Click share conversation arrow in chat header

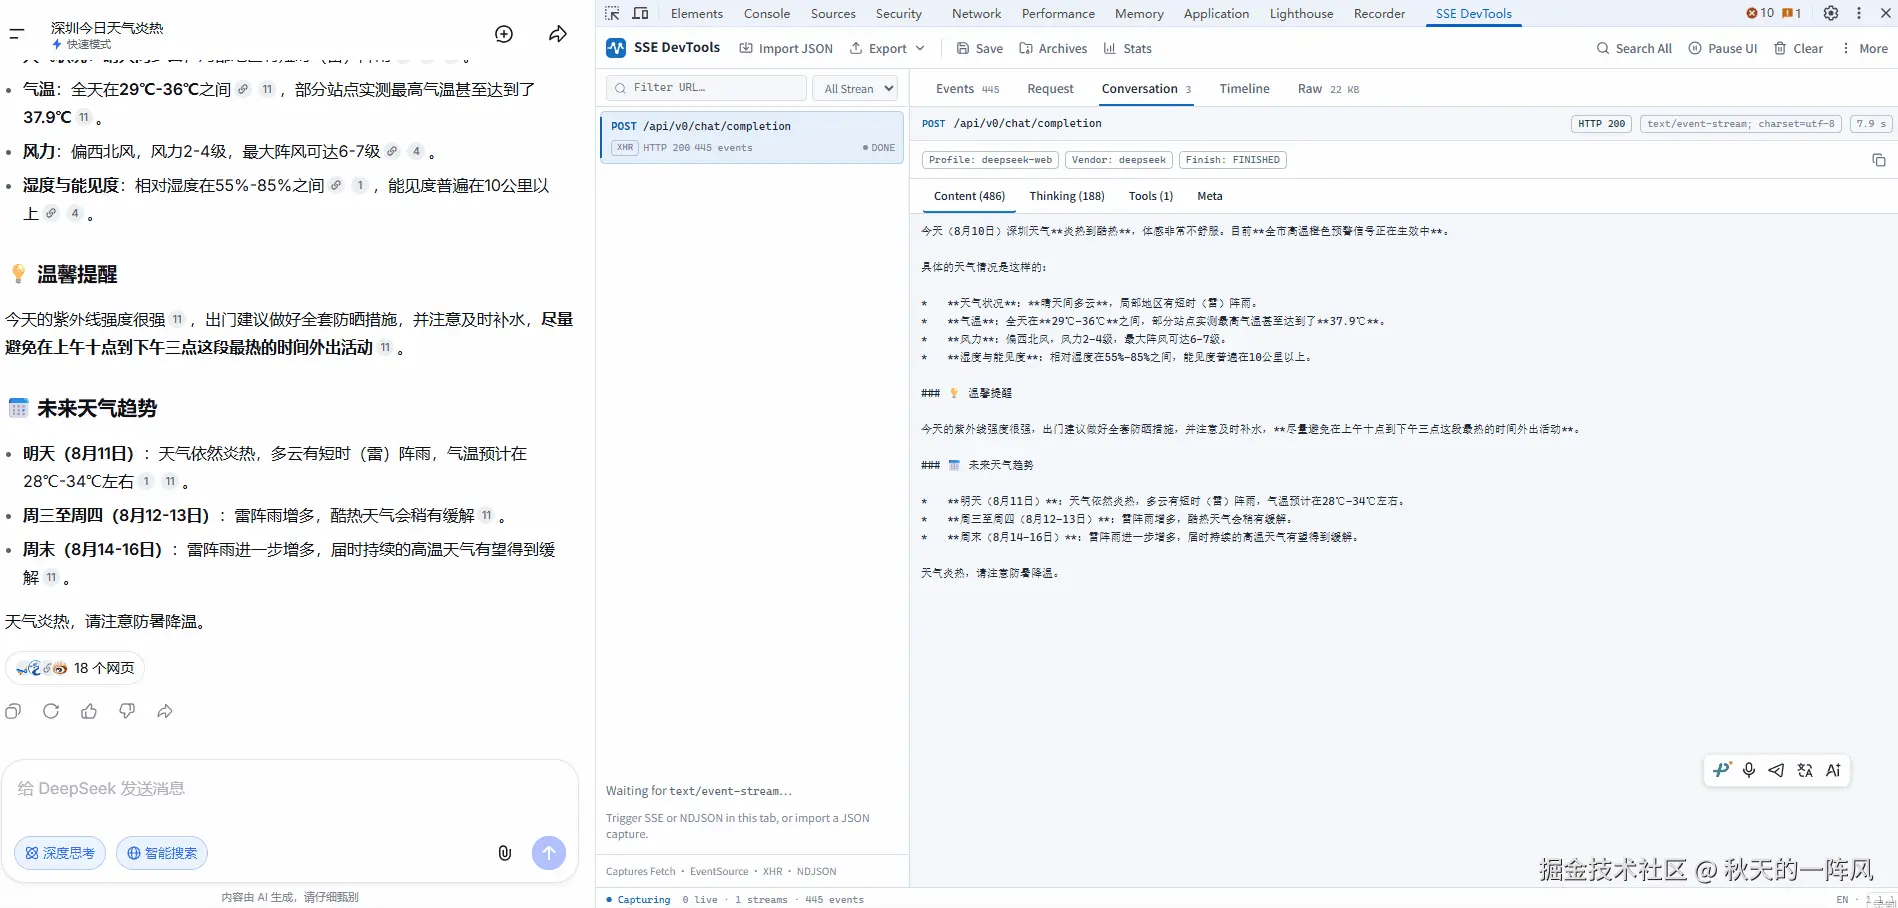[558, 34]
